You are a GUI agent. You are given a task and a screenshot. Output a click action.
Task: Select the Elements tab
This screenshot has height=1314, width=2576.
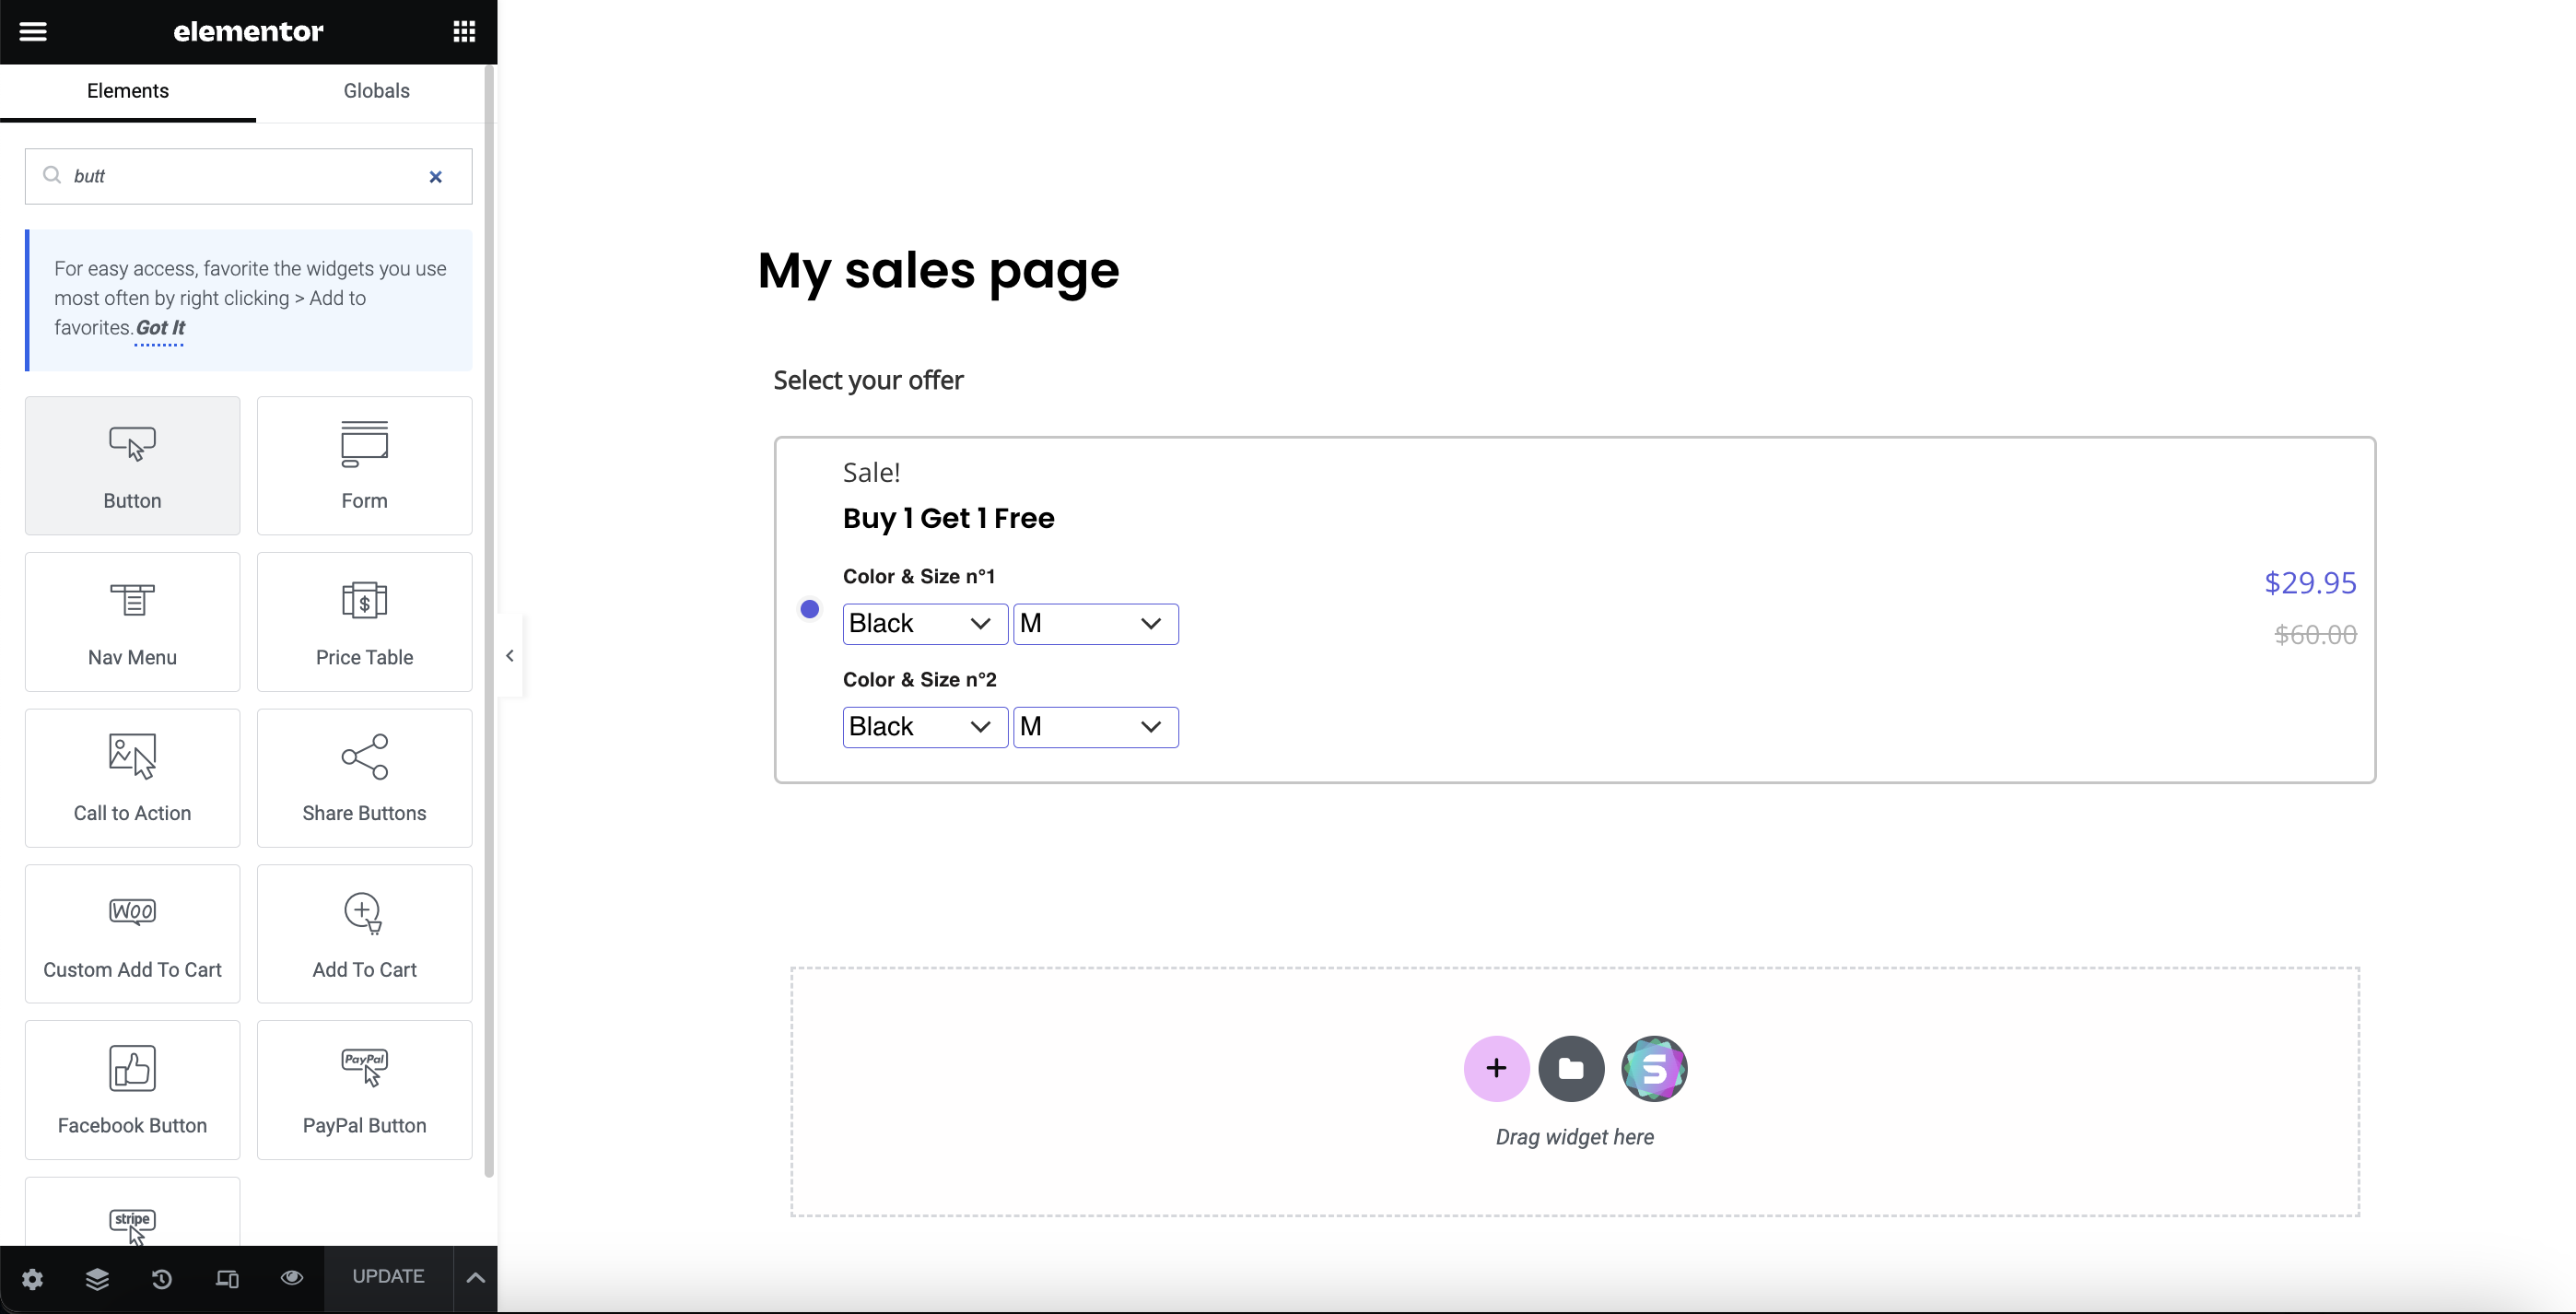[128, 91]
